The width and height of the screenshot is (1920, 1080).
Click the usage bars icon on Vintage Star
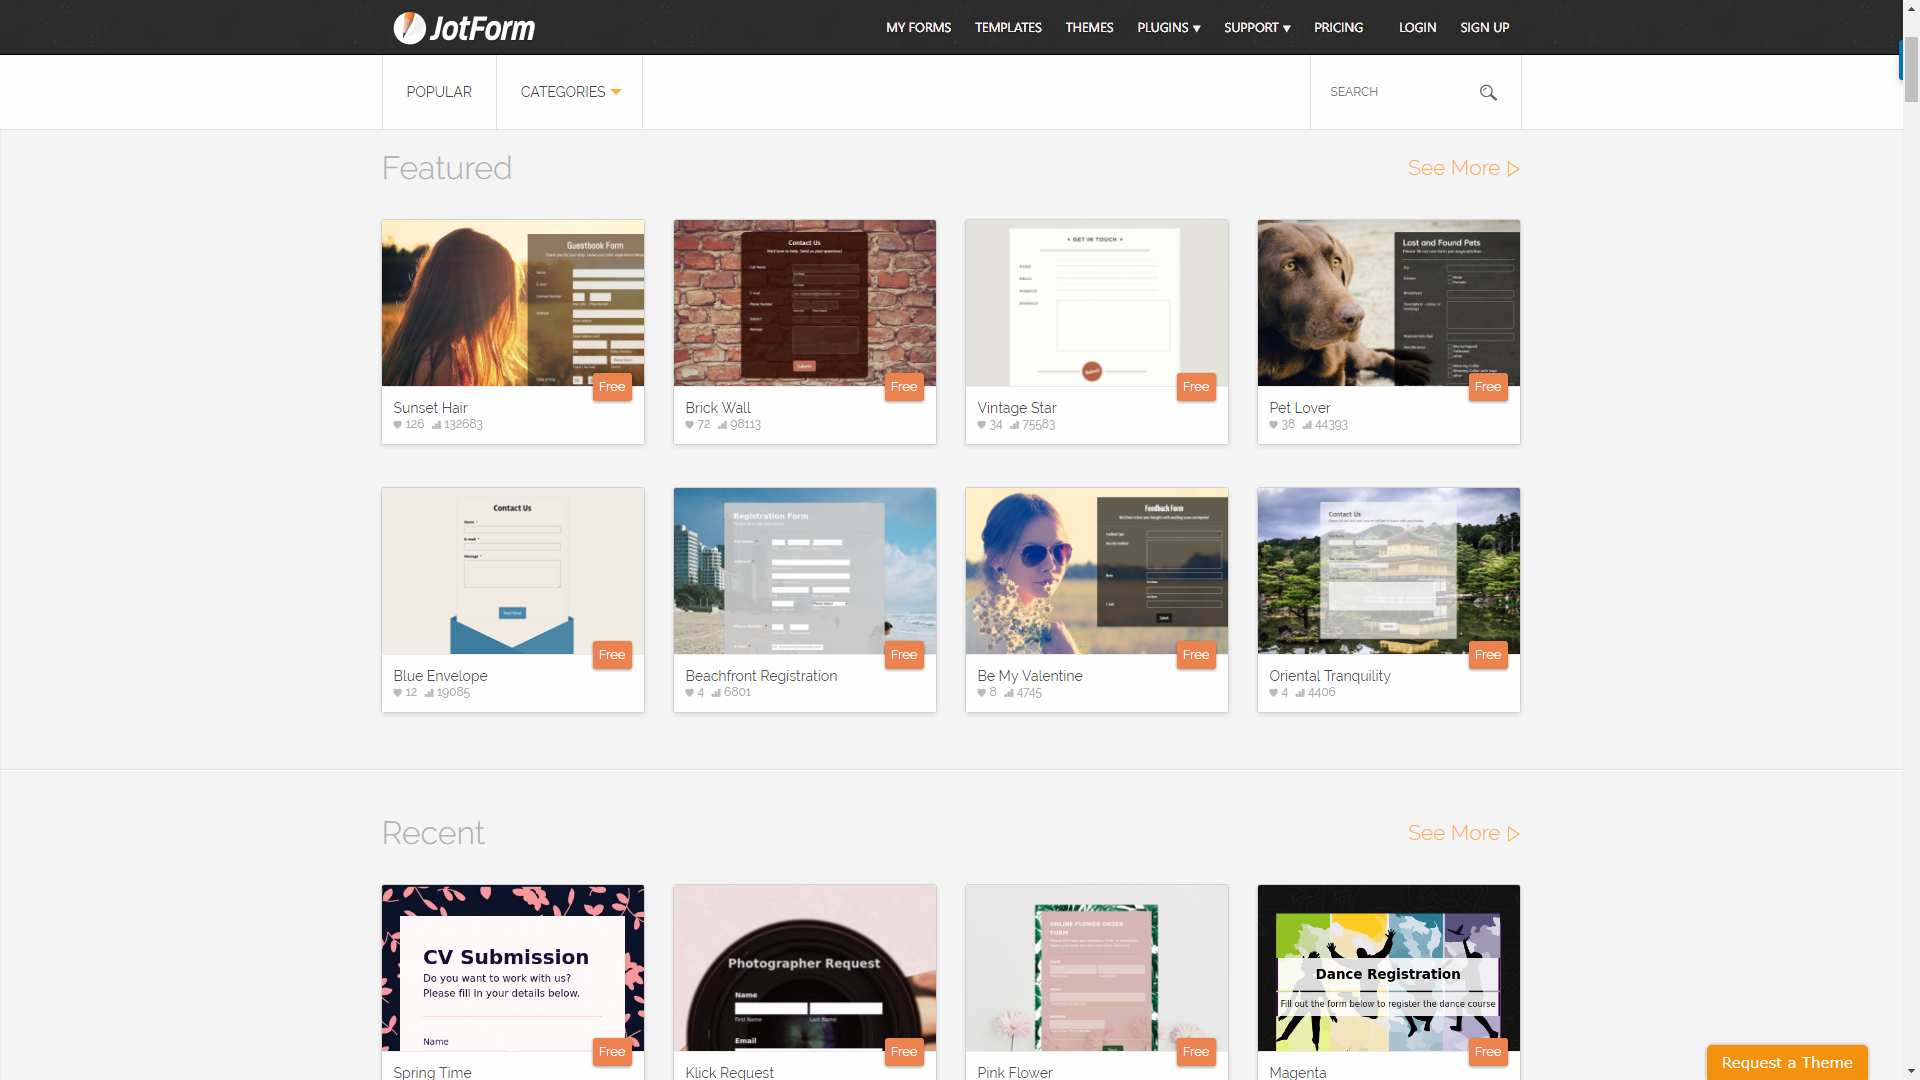[1015, 425]
